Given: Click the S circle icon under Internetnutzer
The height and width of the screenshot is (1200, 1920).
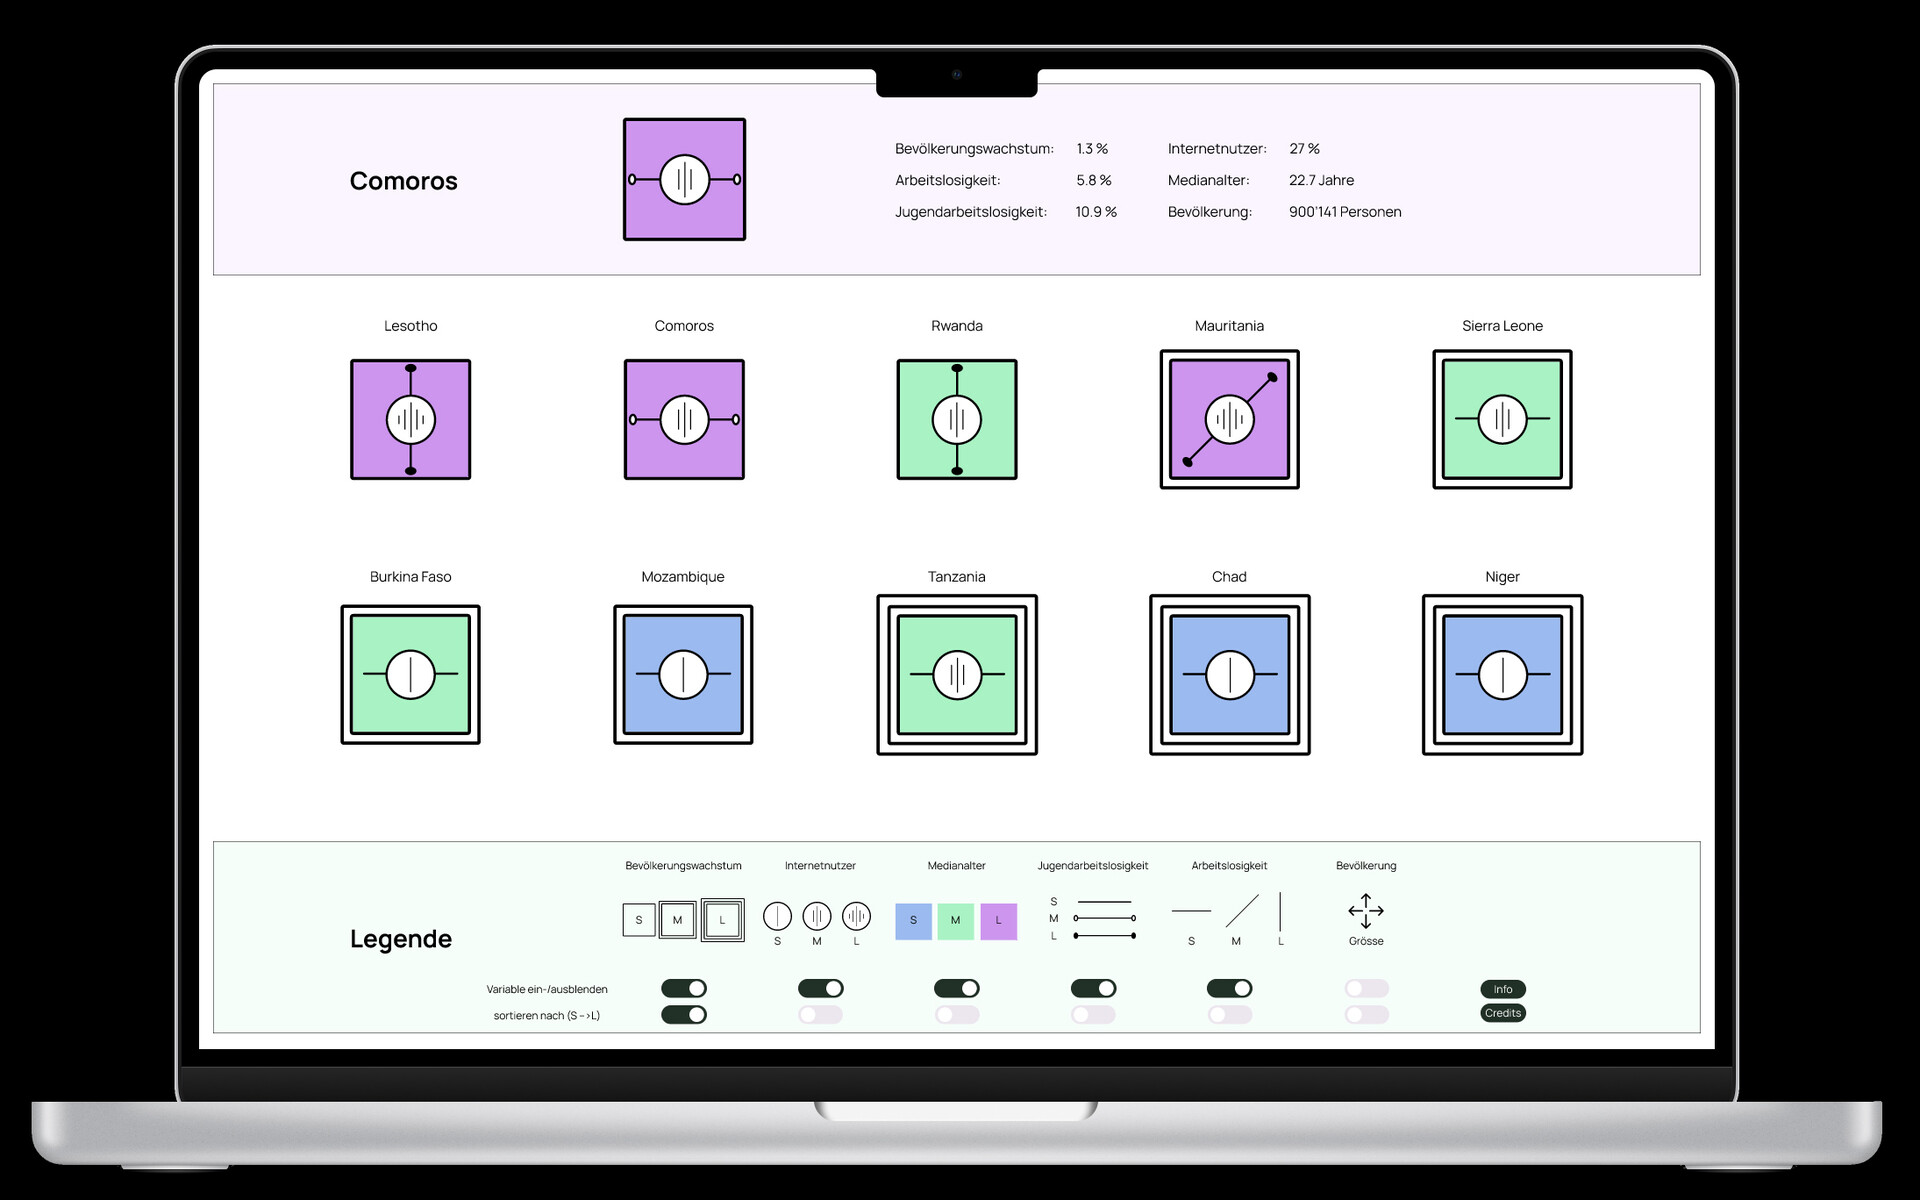Looking at the screenshot, I should click(x=777, y=916).
